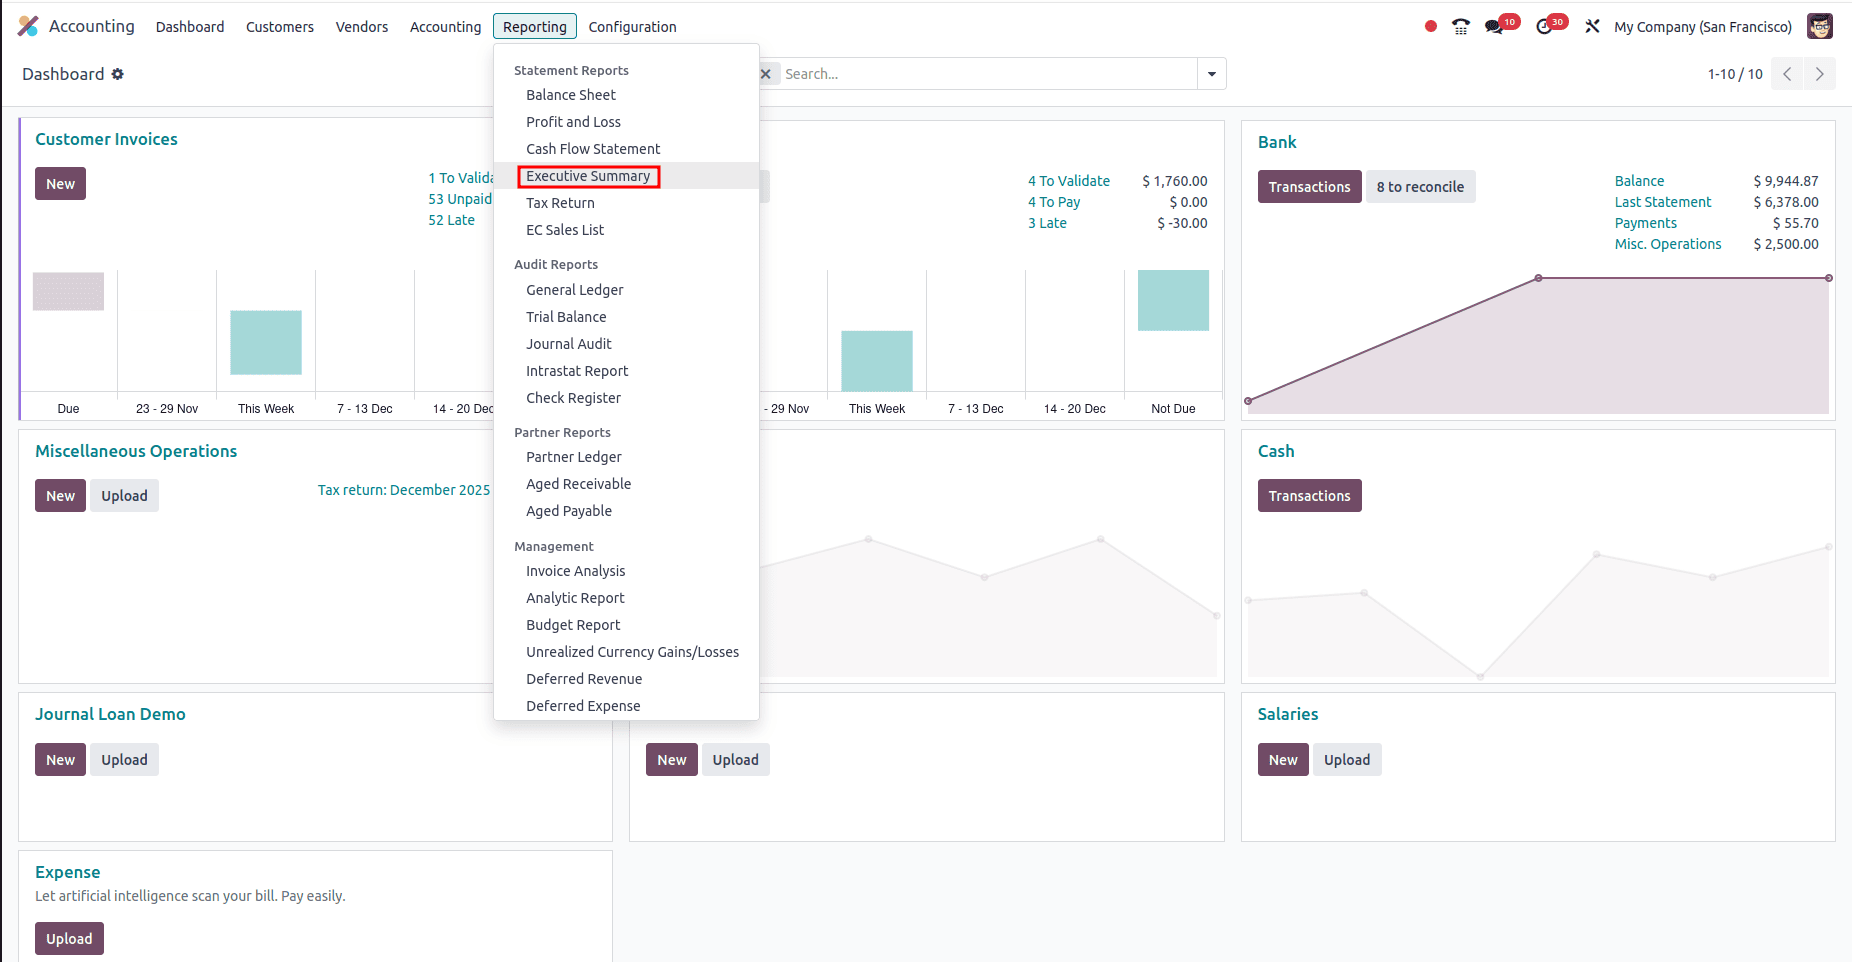Clear the search with the x icon

pyautogui.click(x=765, y=73)
